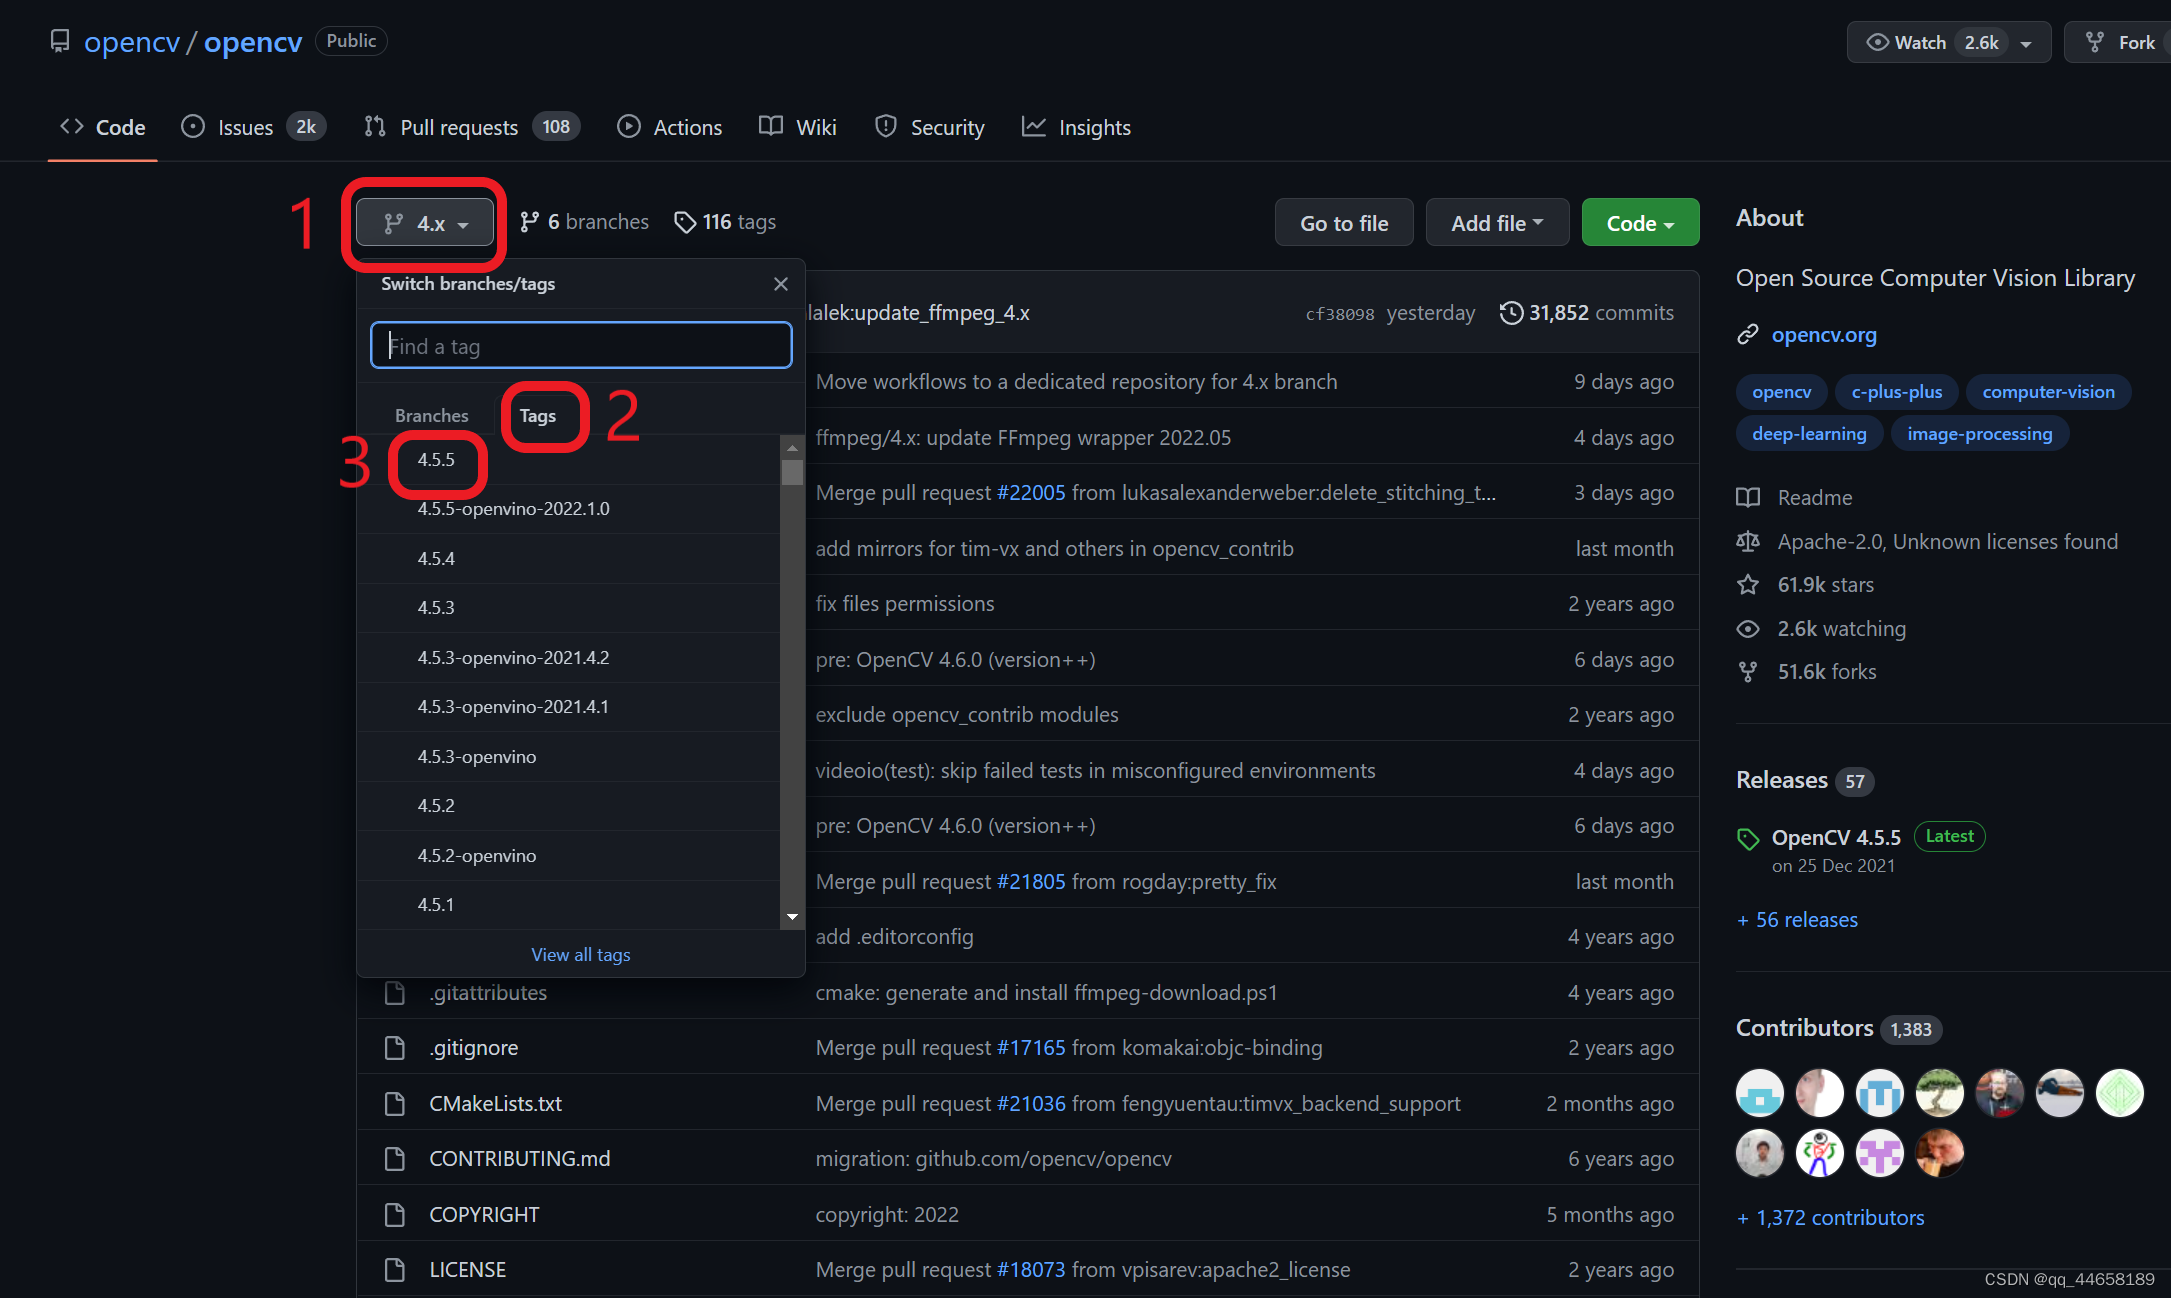Open pull request #22005 link
2171x1298 pixels.
(x=1031, y=493)
